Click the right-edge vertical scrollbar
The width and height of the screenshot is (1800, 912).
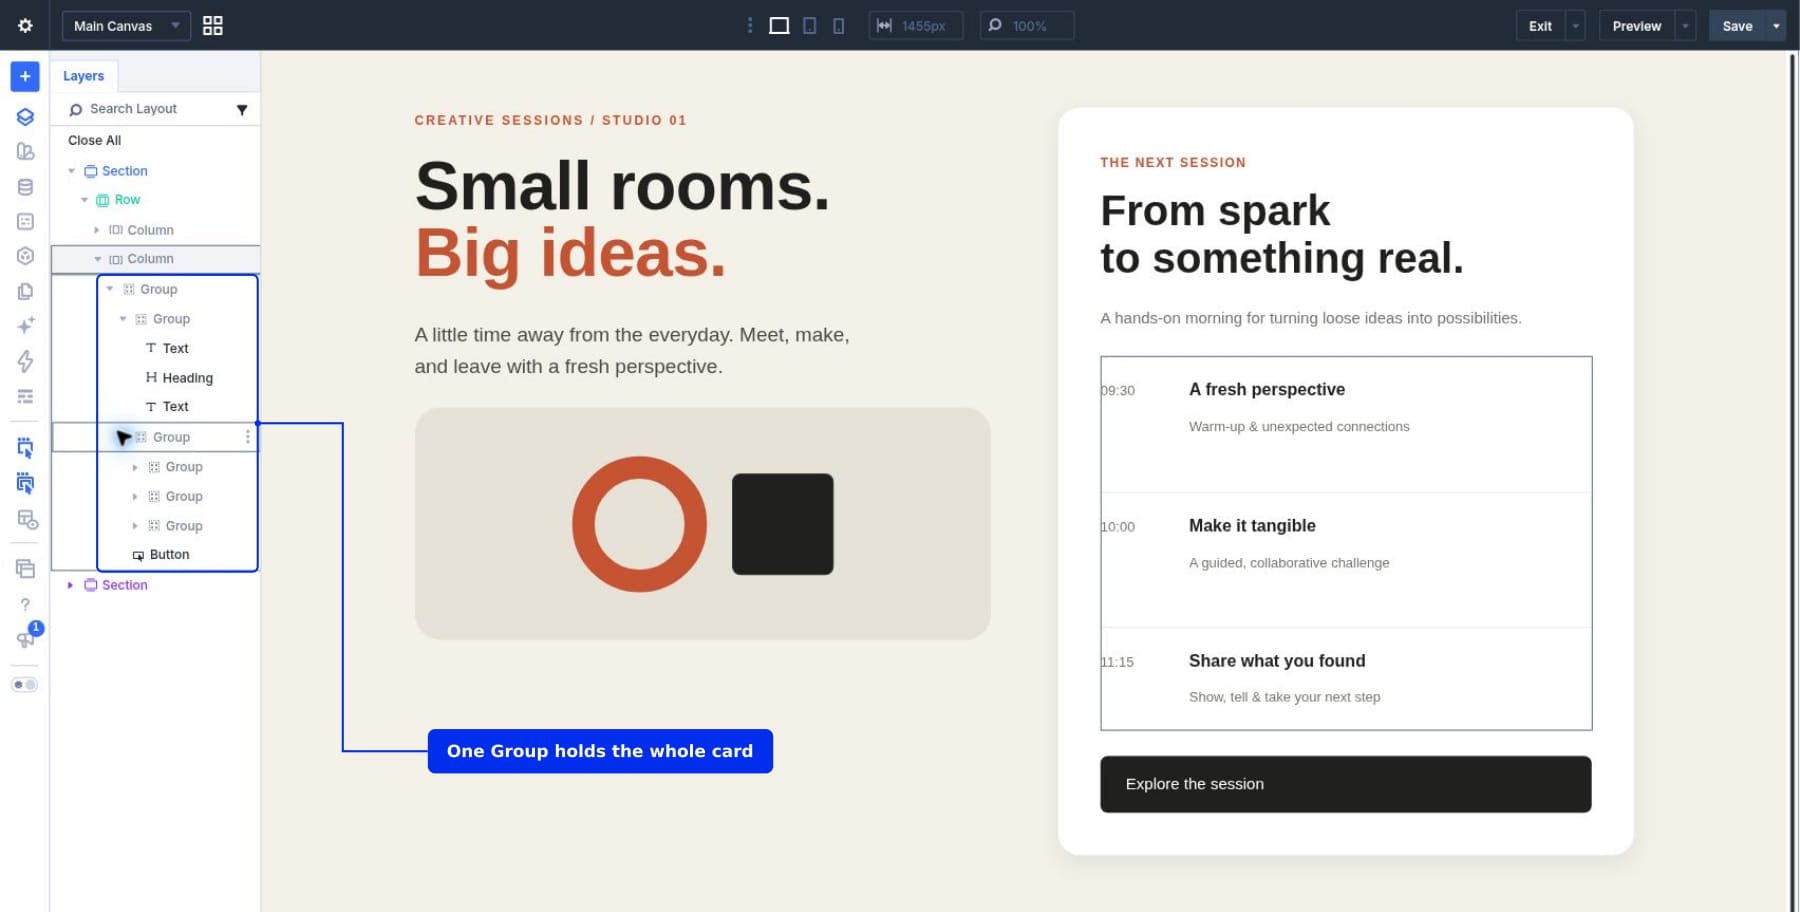coord(1792,480)
